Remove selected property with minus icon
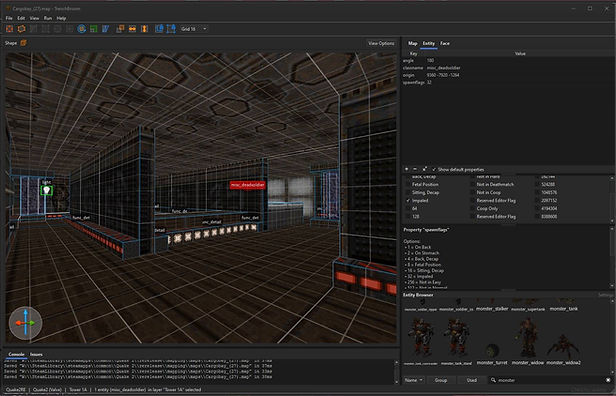616x396 pixels. point(415,169)
